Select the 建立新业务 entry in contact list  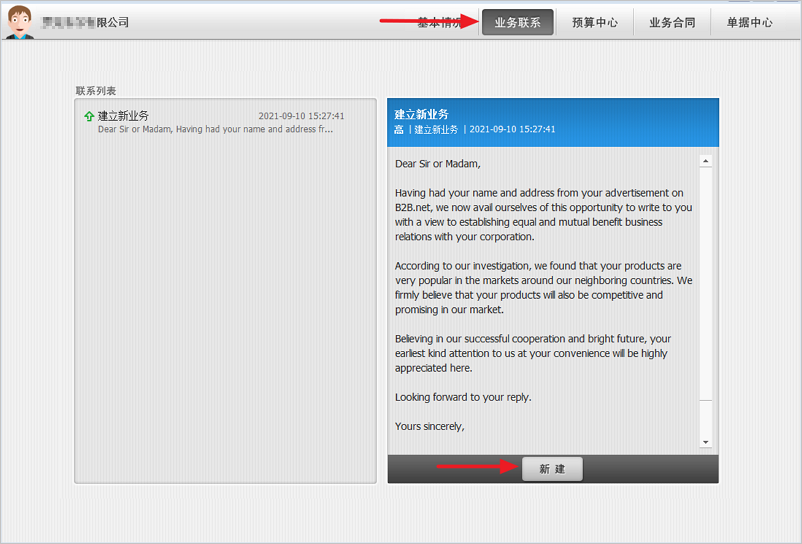[x=123, y=116]
